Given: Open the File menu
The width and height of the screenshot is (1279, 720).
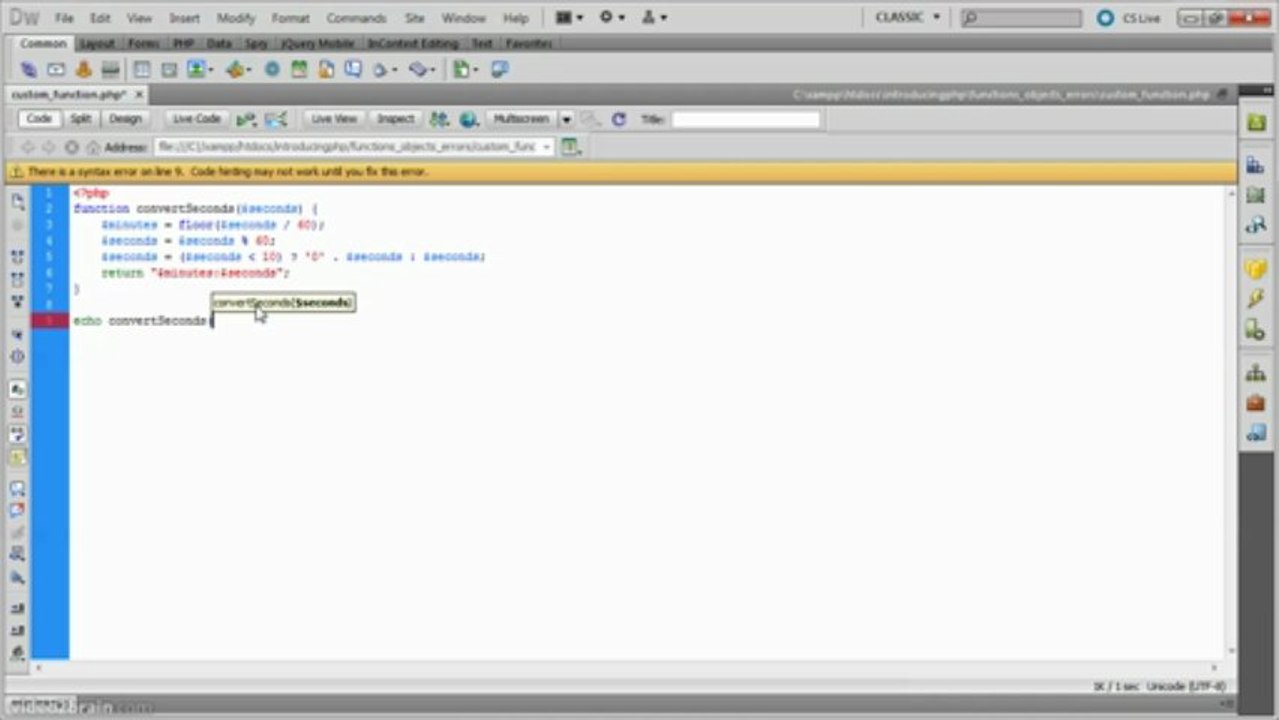Looking at the screenshot, I should pos(64,18).
